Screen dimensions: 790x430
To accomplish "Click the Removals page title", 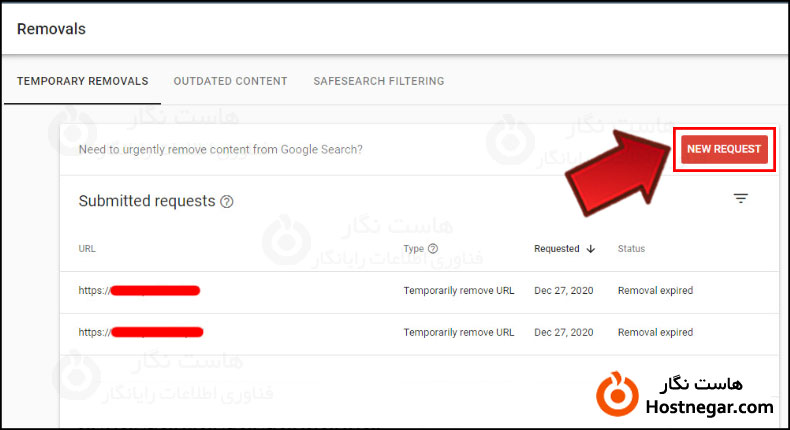I will 51,29.
